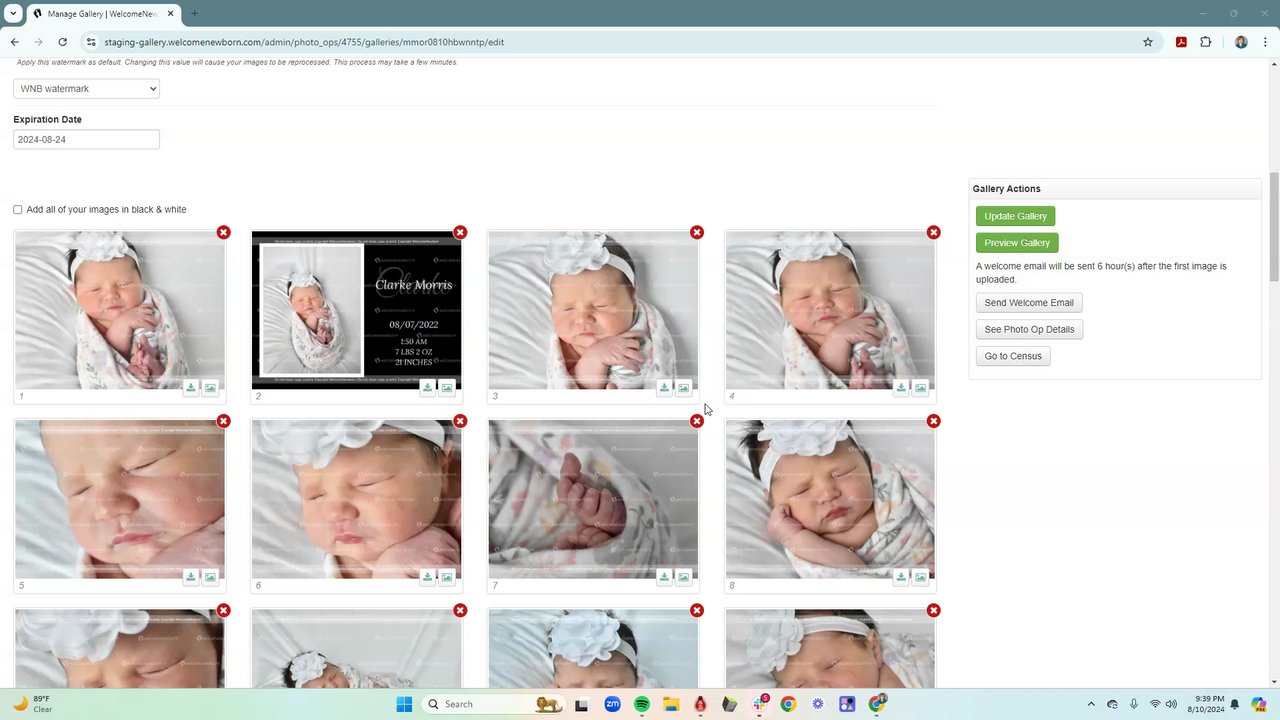Open the Chrome profile avatar

coord(1241,42)
